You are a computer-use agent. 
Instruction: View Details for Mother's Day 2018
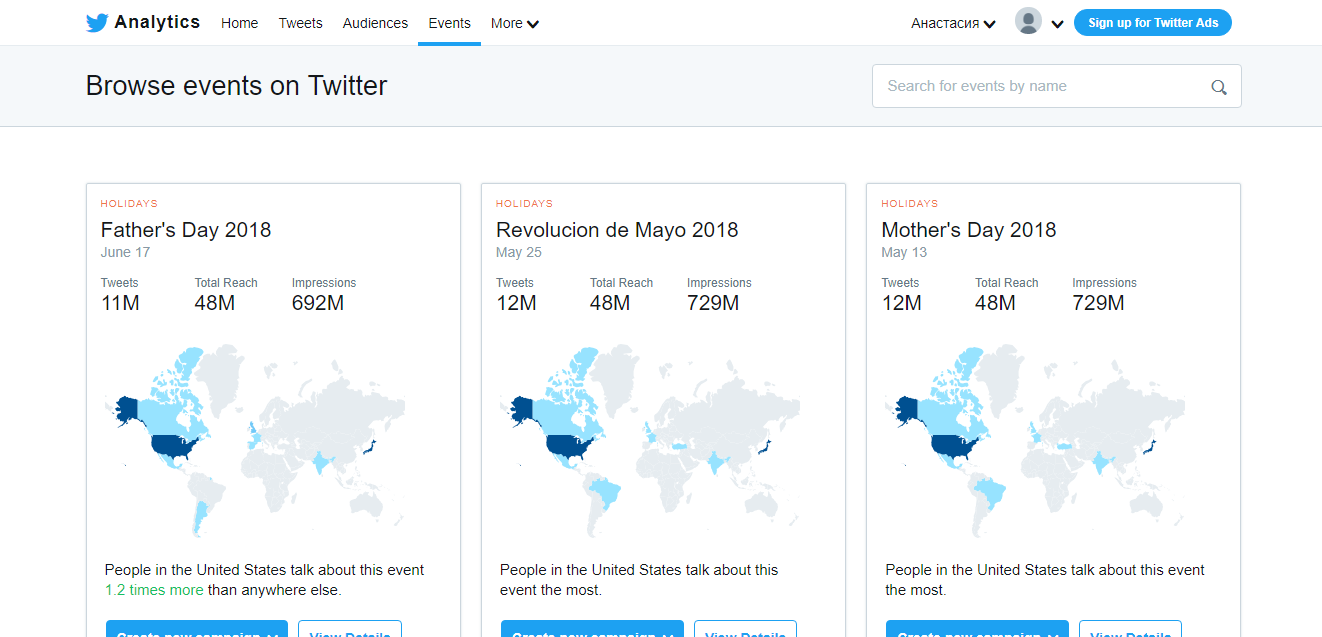click(x=1130, y=632)
